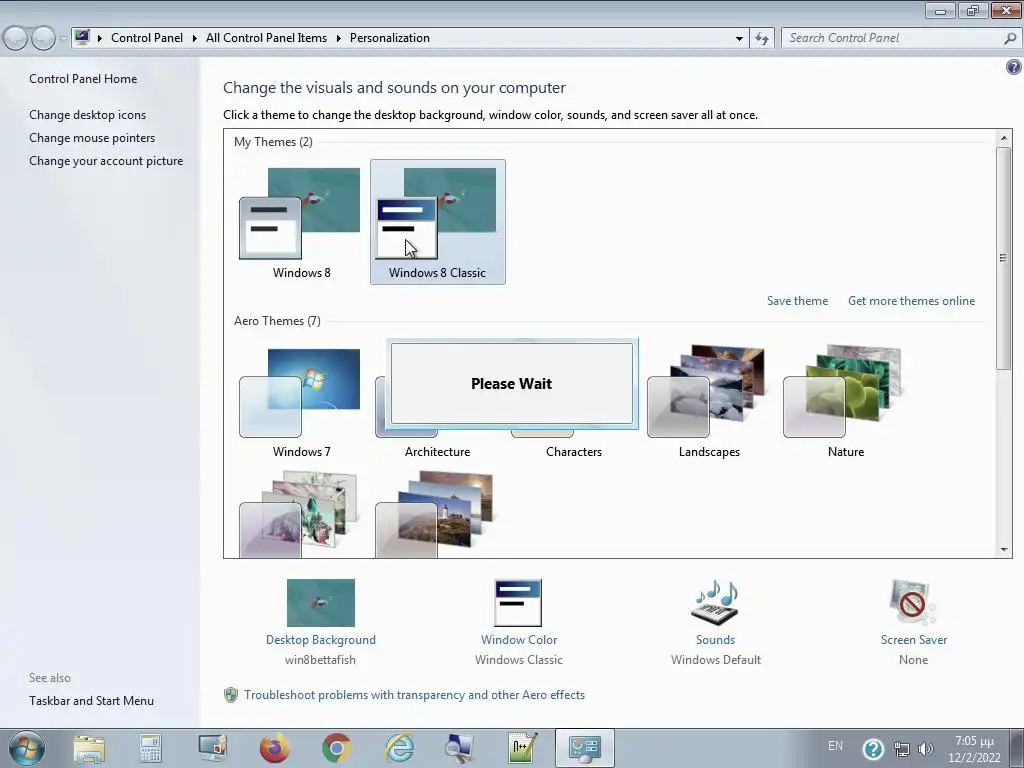Open Troubleshoot problems with transparency link
The width and height of the screenshot is (1024, 768).
point(414,695)
